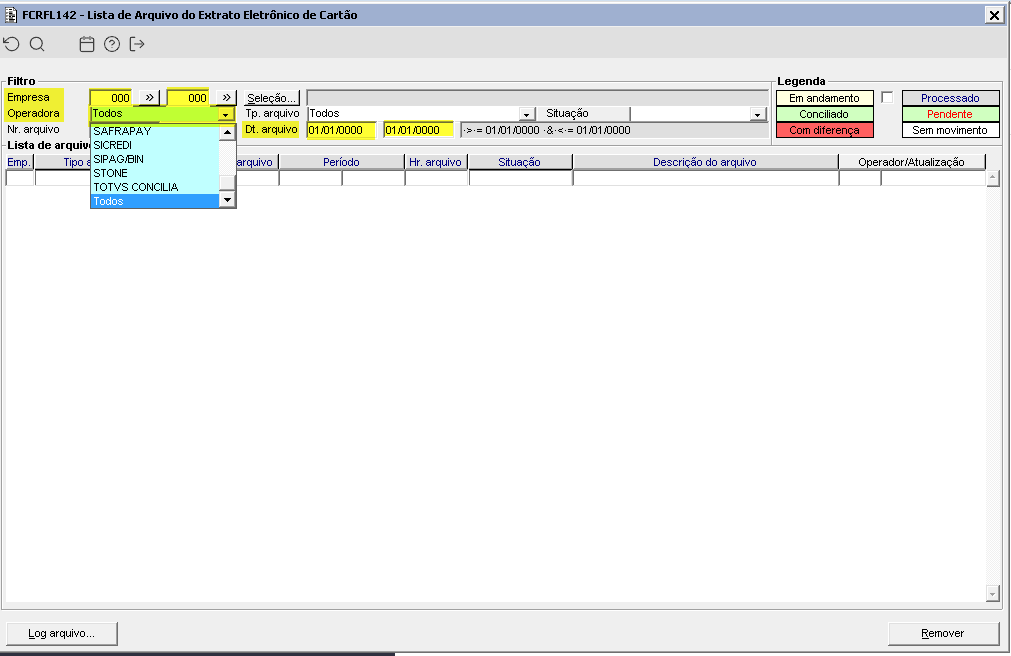Click the magnifier search toolbar icon
The width and height of the screenshot is (1011, 656).
tap(37, 44)
